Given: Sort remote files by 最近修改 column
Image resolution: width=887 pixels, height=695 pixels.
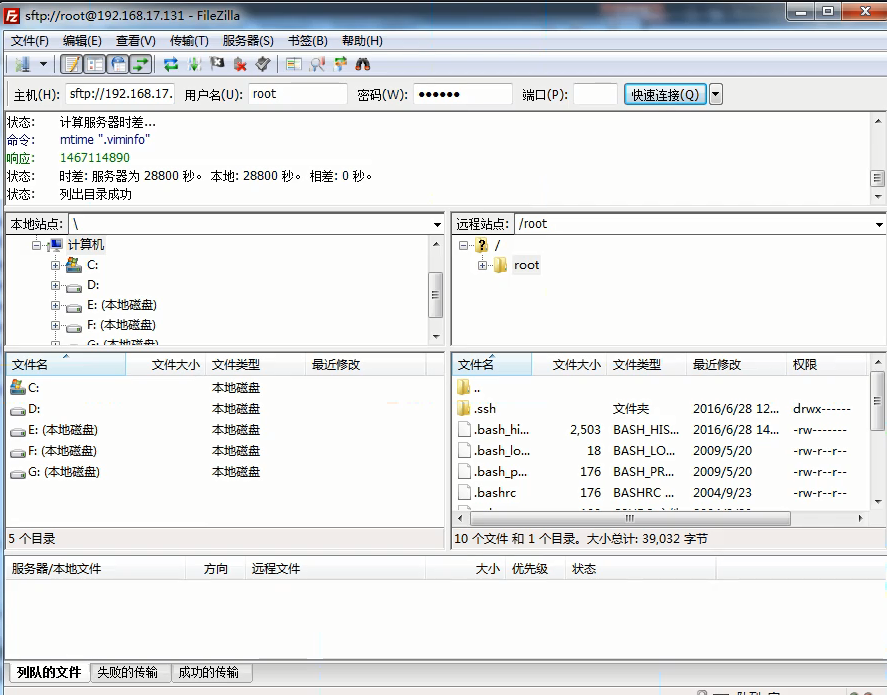Looking at the screenshot, I should (737, 365).
